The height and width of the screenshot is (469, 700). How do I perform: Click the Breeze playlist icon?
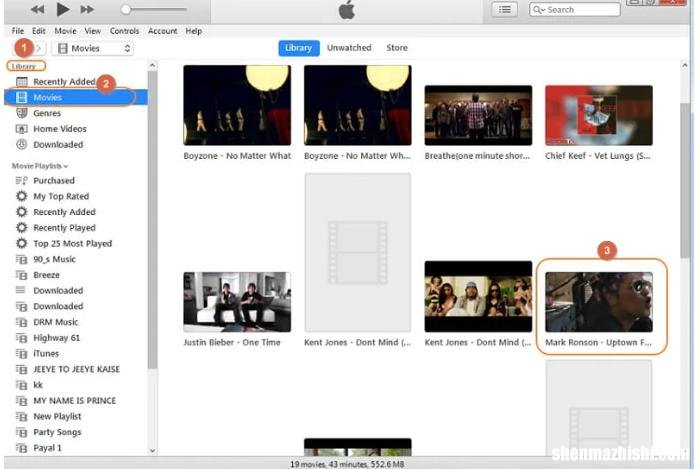[x=21, y=275]
